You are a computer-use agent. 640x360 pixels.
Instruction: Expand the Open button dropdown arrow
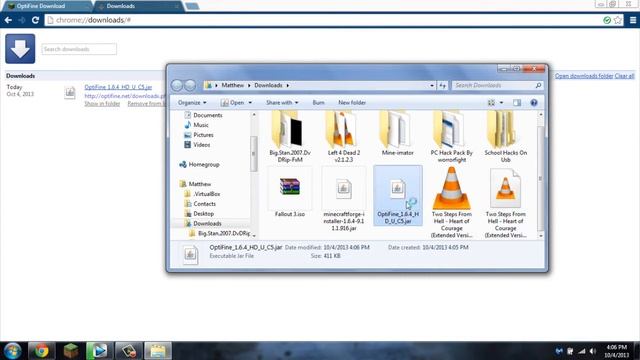point(250,103)
